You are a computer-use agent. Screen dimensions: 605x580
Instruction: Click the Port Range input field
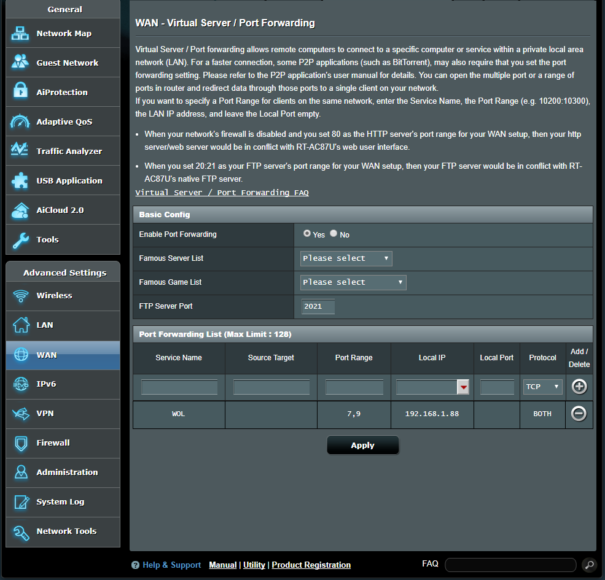[x=354, y=387]
